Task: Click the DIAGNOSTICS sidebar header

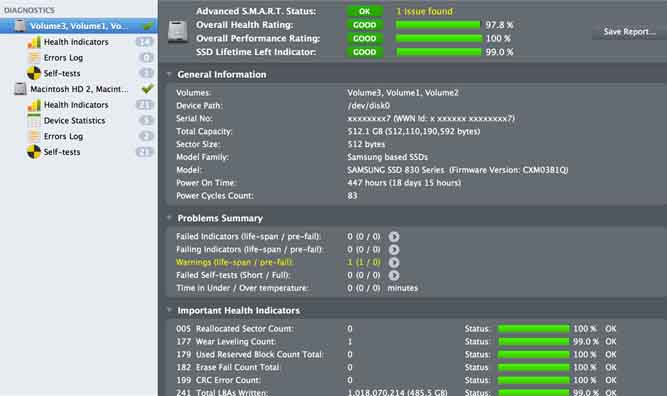Action: (29, 10)
